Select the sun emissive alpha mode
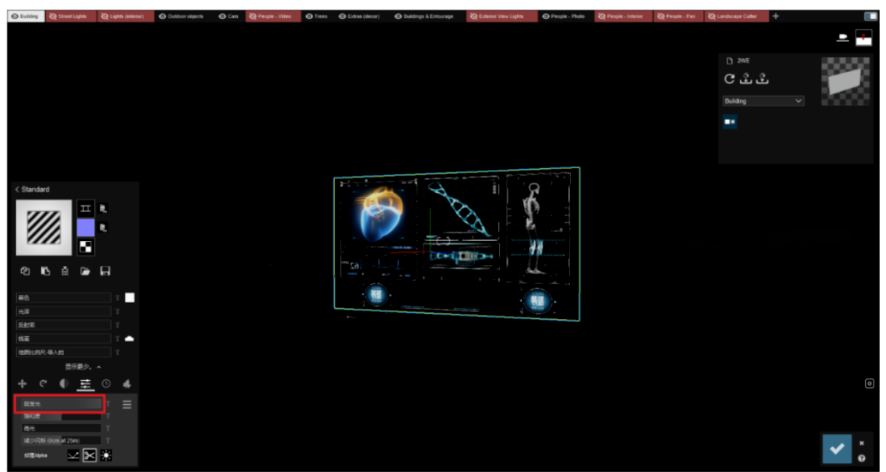The width and height of the screenshot is (886, 472). pyautogui.click(x=106, y=455)
